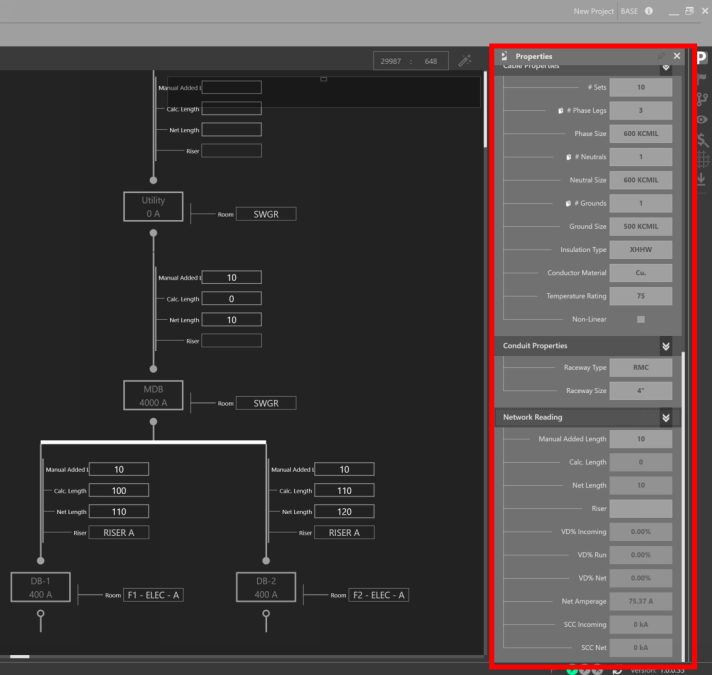Click the VD% Incoming 0.00% value
Image resolution: width=712 pixels, height=675 pixels.
click(641, 532)
